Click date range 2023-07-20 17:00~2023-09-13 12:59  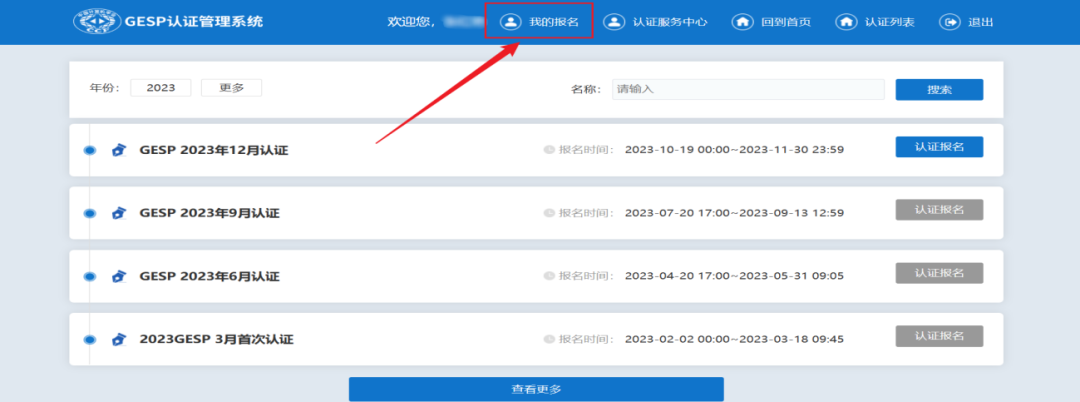[x=734, y=213]
